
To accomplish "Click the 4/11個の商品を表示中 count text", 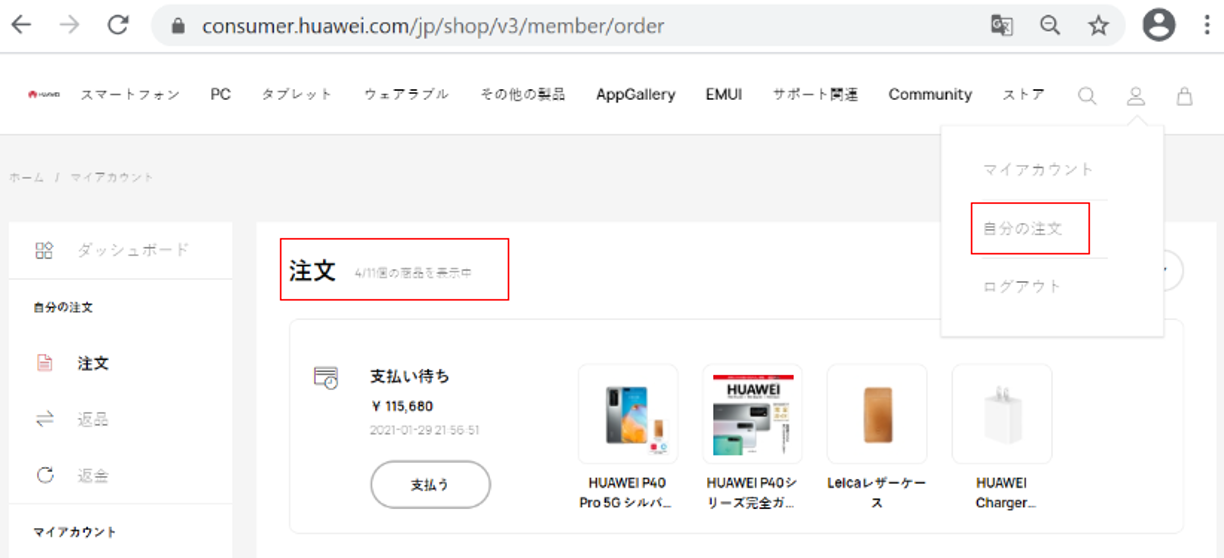I will (413, 273).
